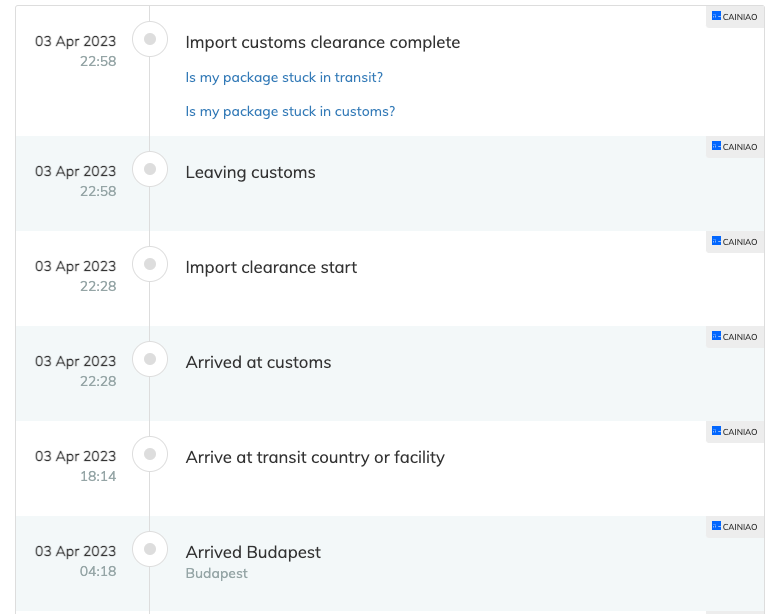
Task: Open 'Is my package stuck in transit?' link
Action: 284,77
